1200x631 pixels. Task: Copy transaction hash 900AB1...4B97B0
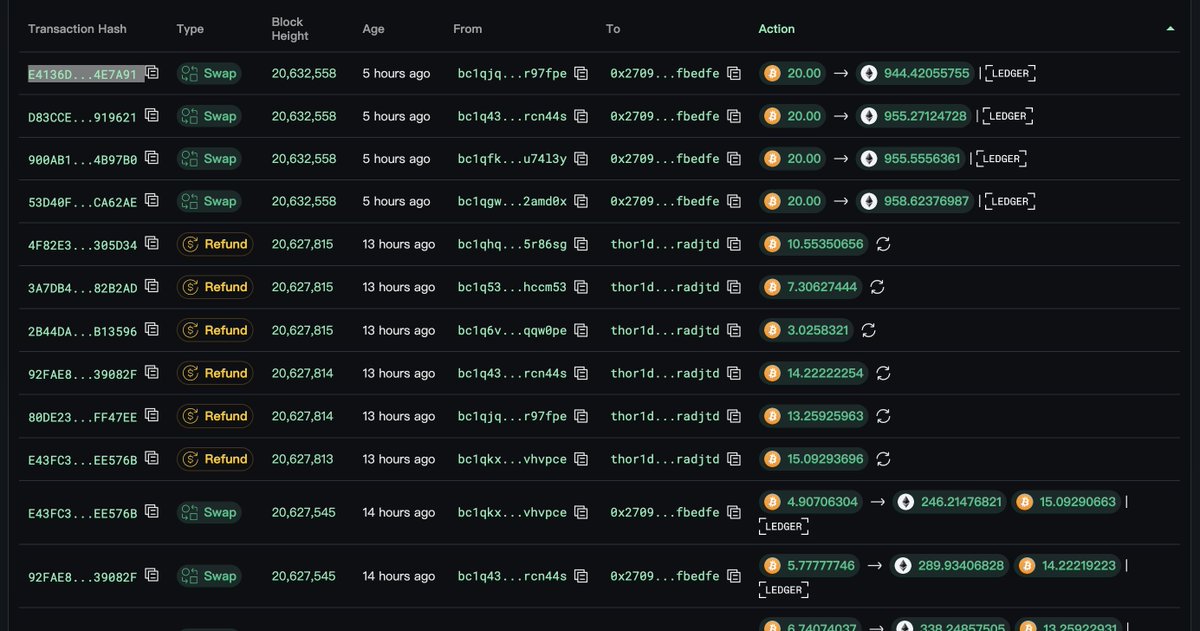[152, 158]
